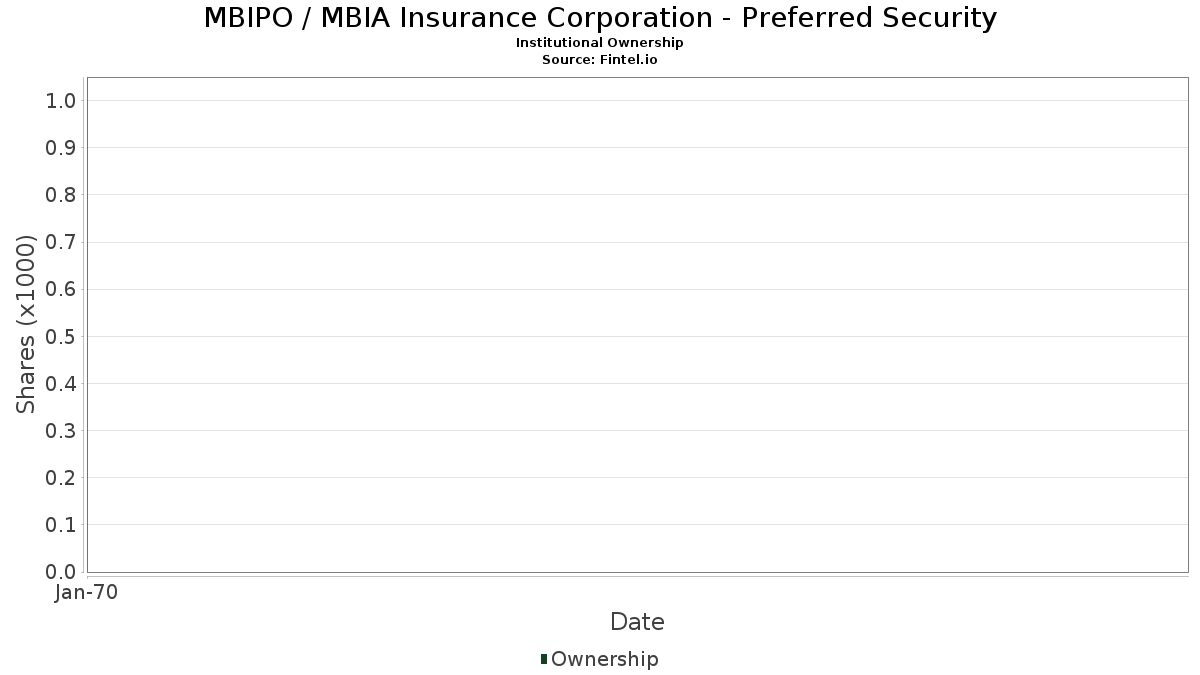1200x675 pixels.
Task: Click the 0.4 y-axis tick label
Action: [61, 383]
